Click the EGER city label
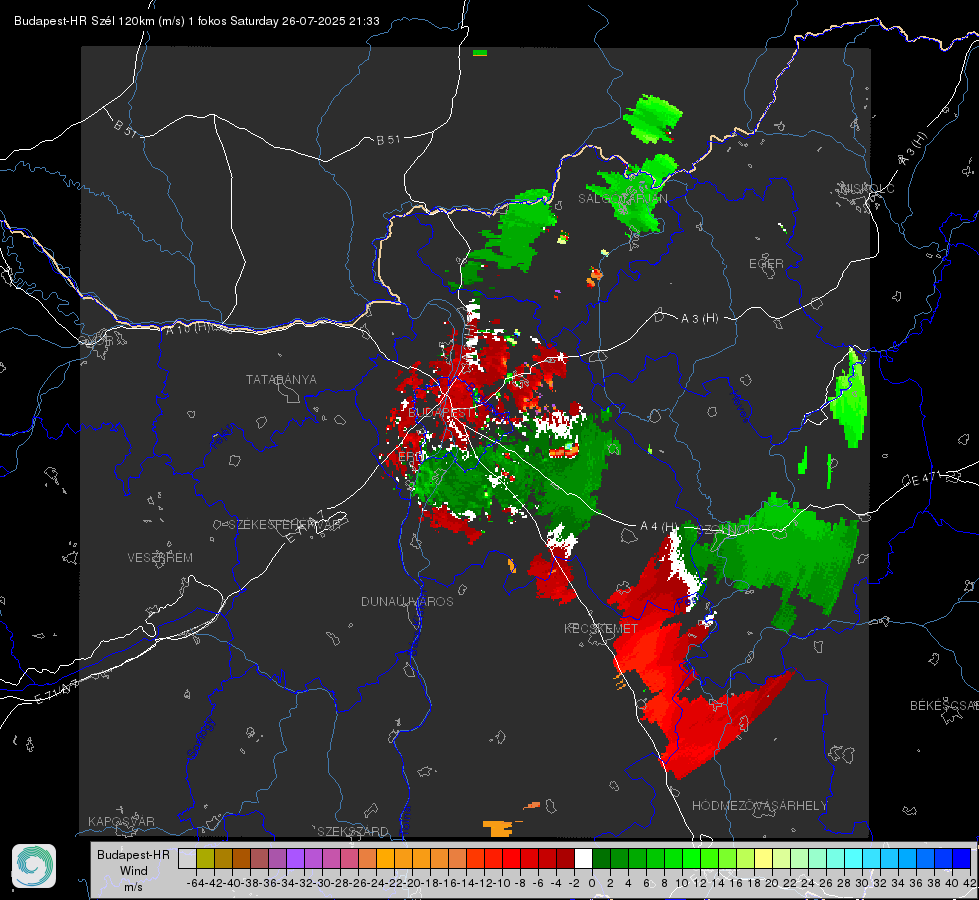The height and width of the screenshot is (900, 979). pos(766,264)
